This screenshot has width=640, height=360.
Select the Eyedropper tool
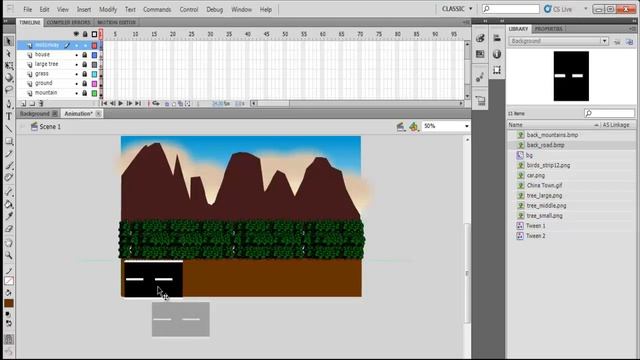point(9,216)
